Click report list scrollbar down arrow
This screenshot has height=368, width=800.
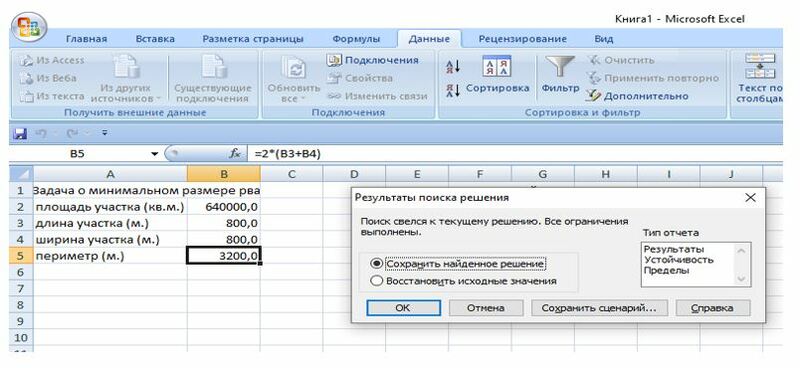741,279
